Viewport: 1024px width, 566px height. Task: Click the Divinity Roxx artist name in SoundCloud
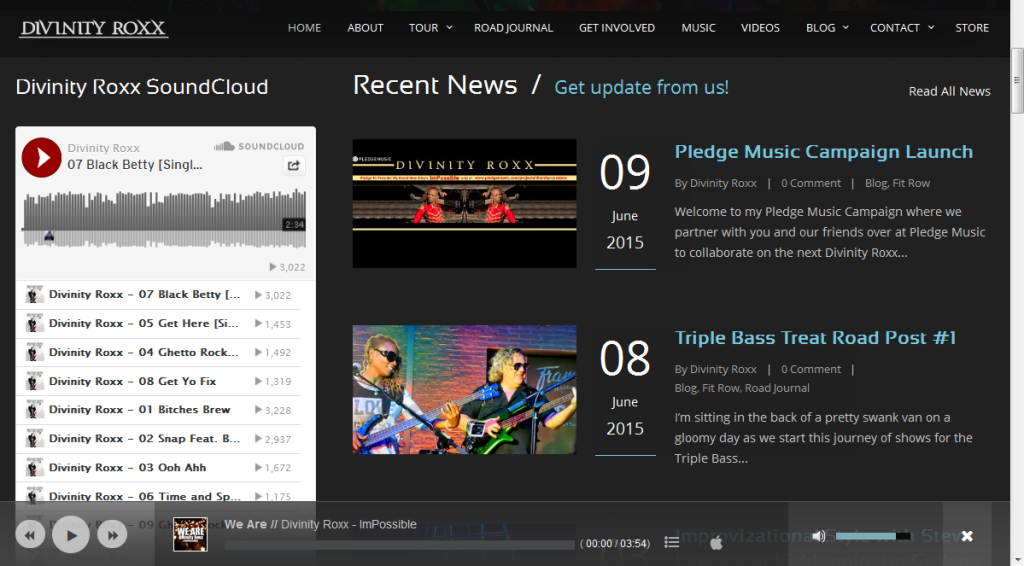(x=103, y=148)
